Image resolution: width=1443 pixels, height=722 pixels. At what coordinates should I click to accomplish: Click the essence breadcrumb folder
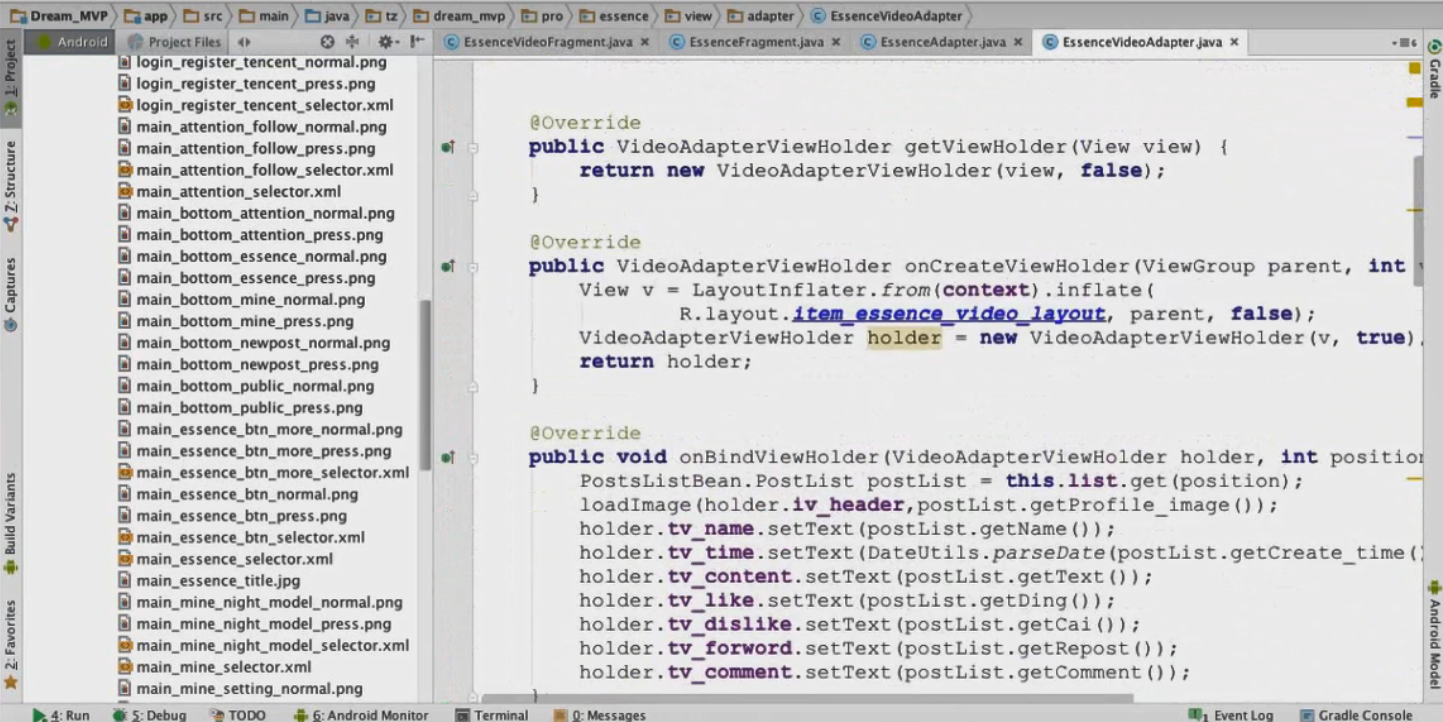click(615, 15)
